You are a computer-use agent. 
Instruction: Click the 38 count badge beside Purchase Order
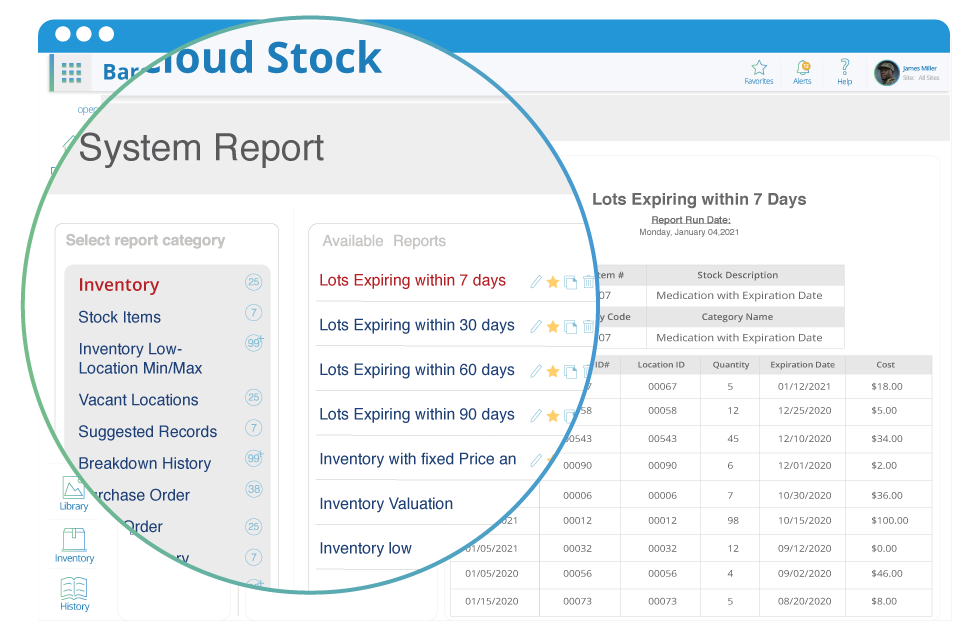click(x=253, y=489)
